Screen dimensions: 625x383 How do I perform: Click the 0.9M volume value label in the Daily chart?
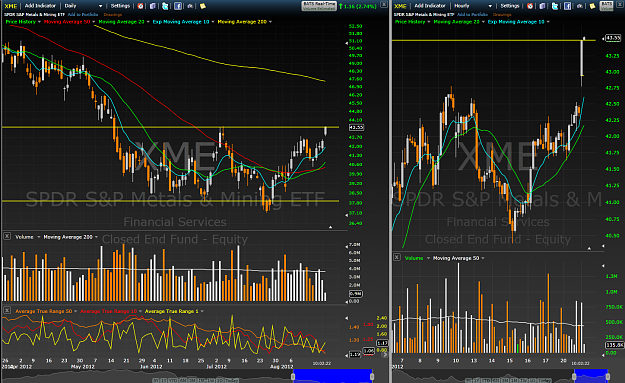(355, 294)
